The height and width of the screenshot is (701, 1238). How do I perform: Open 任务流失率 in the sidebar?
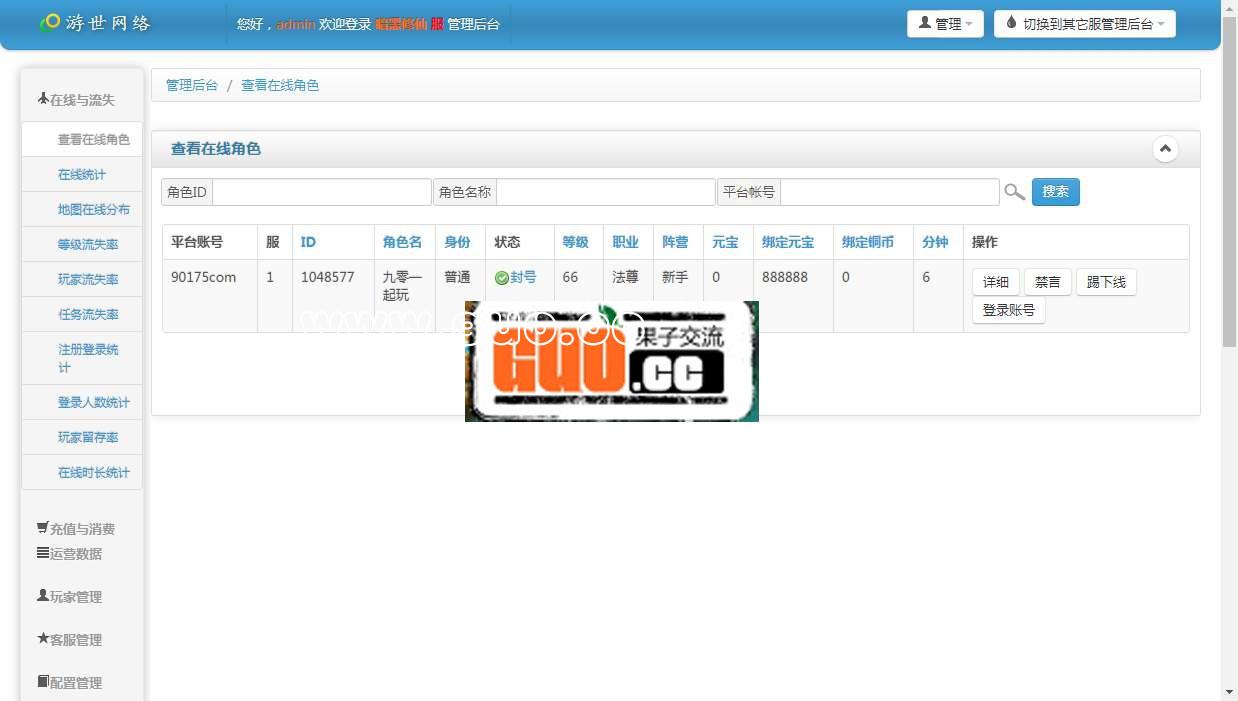82,315
